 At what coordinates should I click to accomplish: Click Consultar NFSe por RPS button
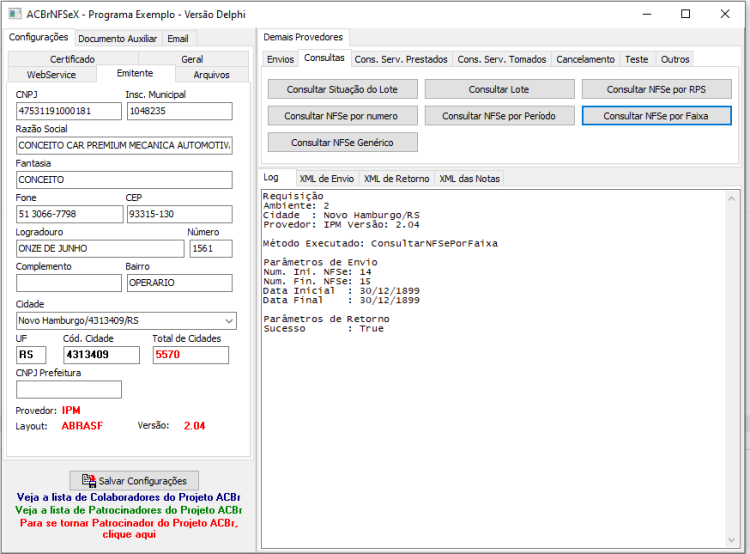656,89
